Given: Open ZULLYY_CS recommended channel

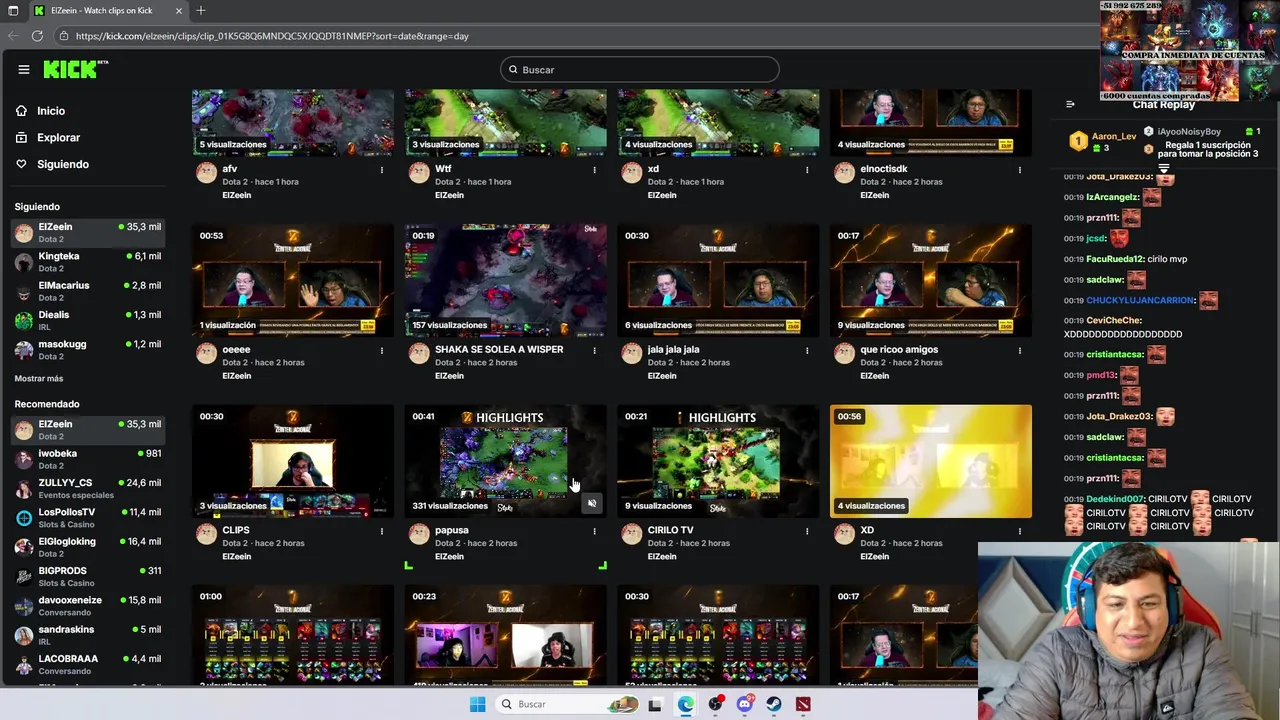Looking at the screenshot, I should tap(87, 488).
